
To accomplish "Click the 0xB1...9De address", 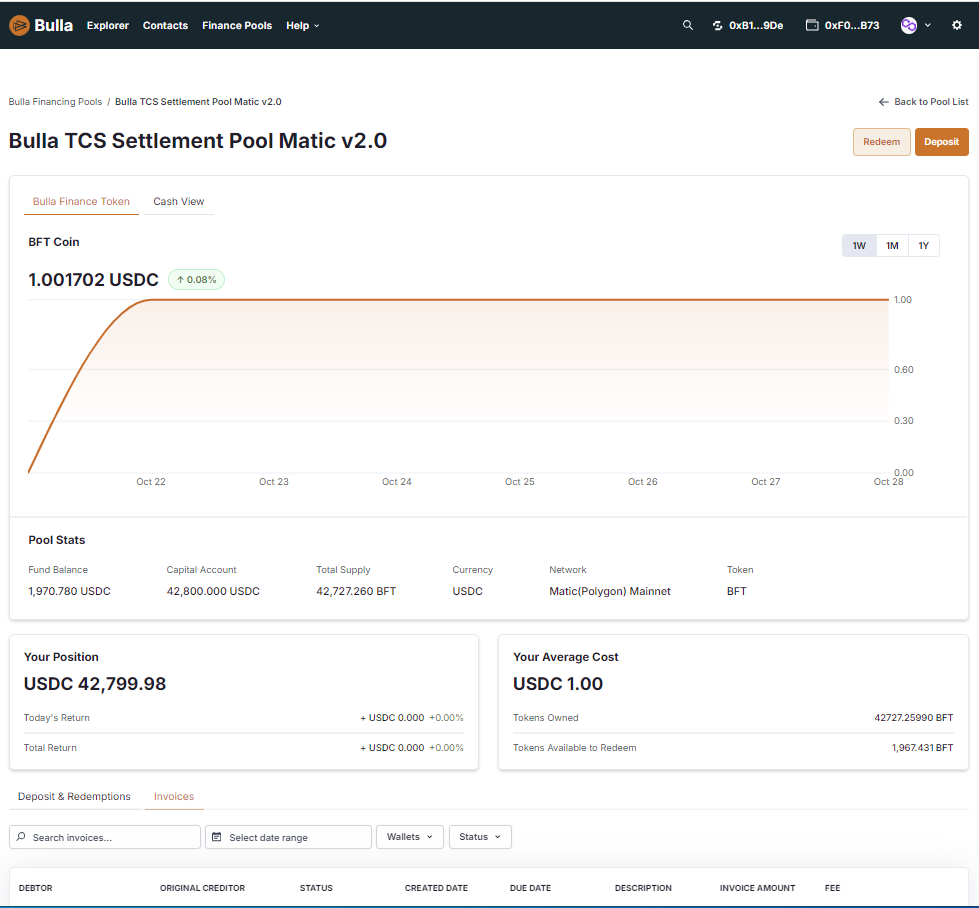I will coord(756,26).
